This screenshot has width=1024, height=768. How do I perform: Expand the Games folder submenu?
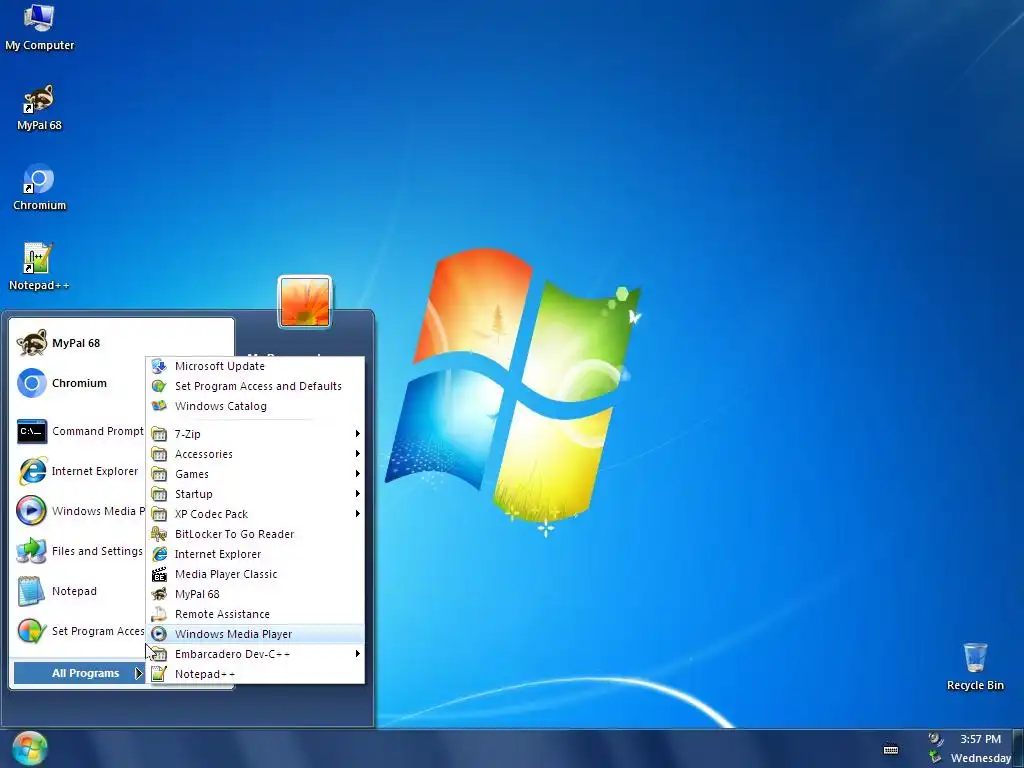(256, 474)
